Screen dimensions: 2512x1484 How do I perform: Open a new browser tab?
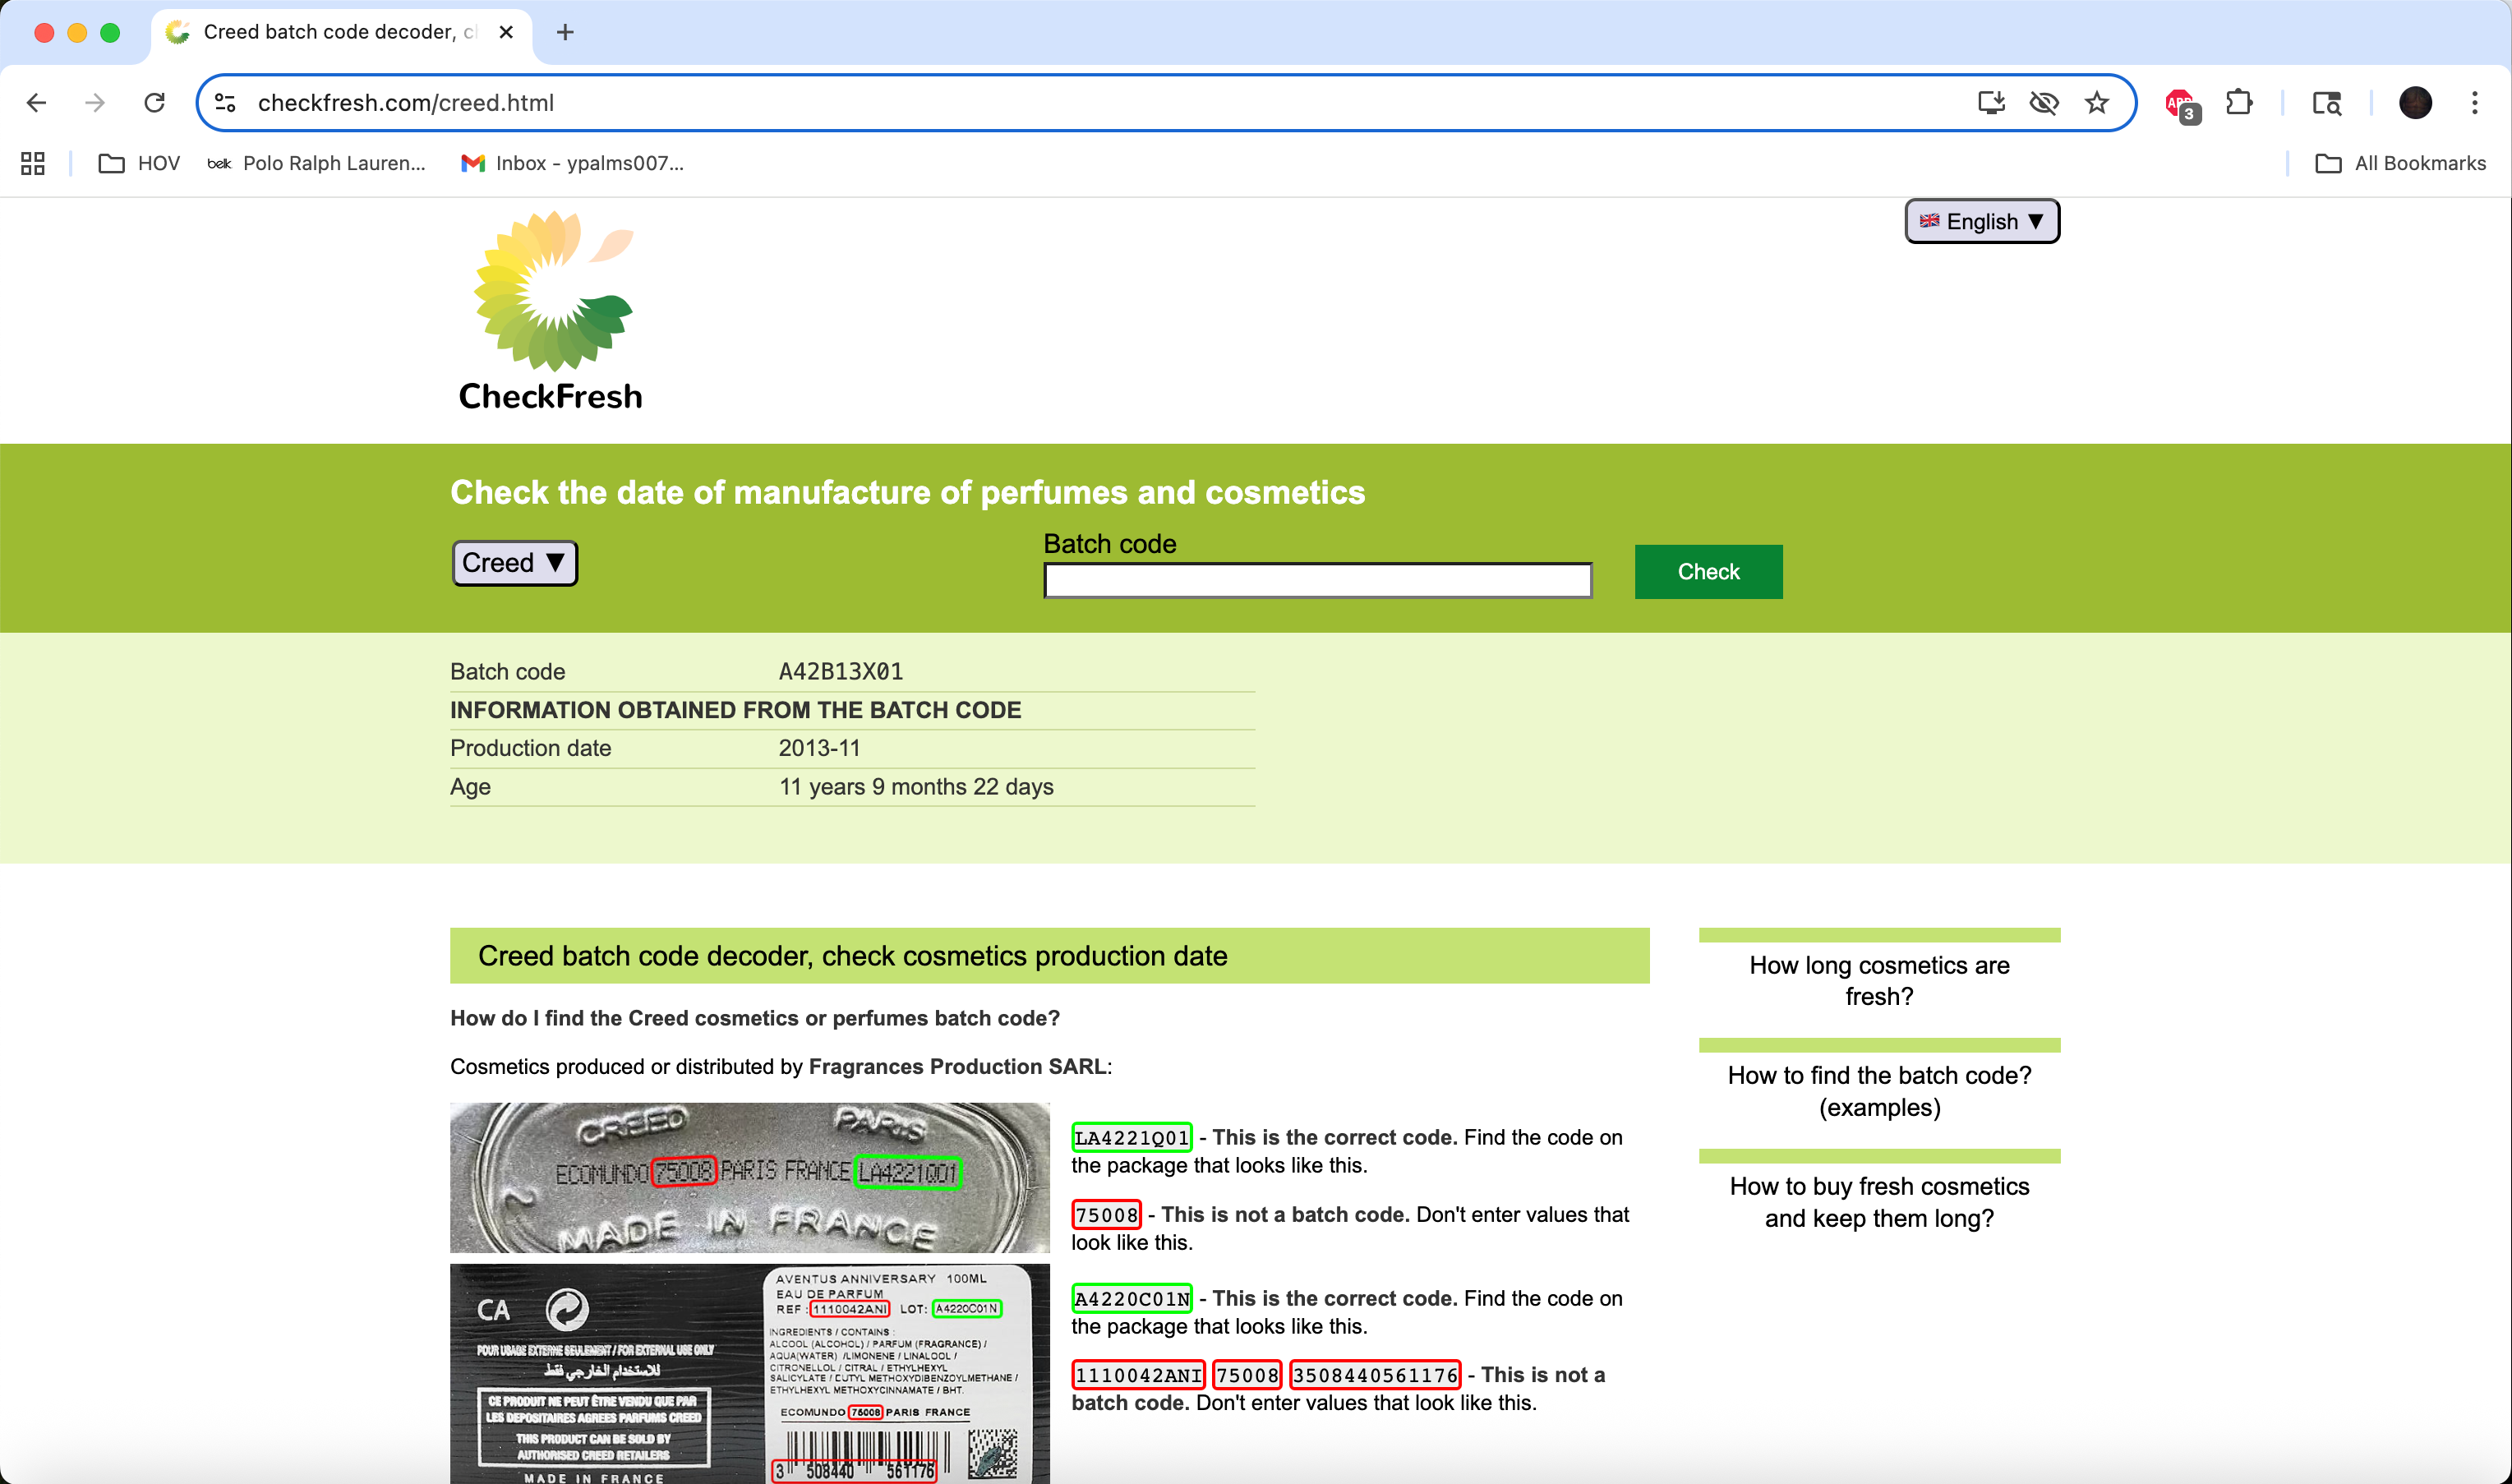point(565,32)
